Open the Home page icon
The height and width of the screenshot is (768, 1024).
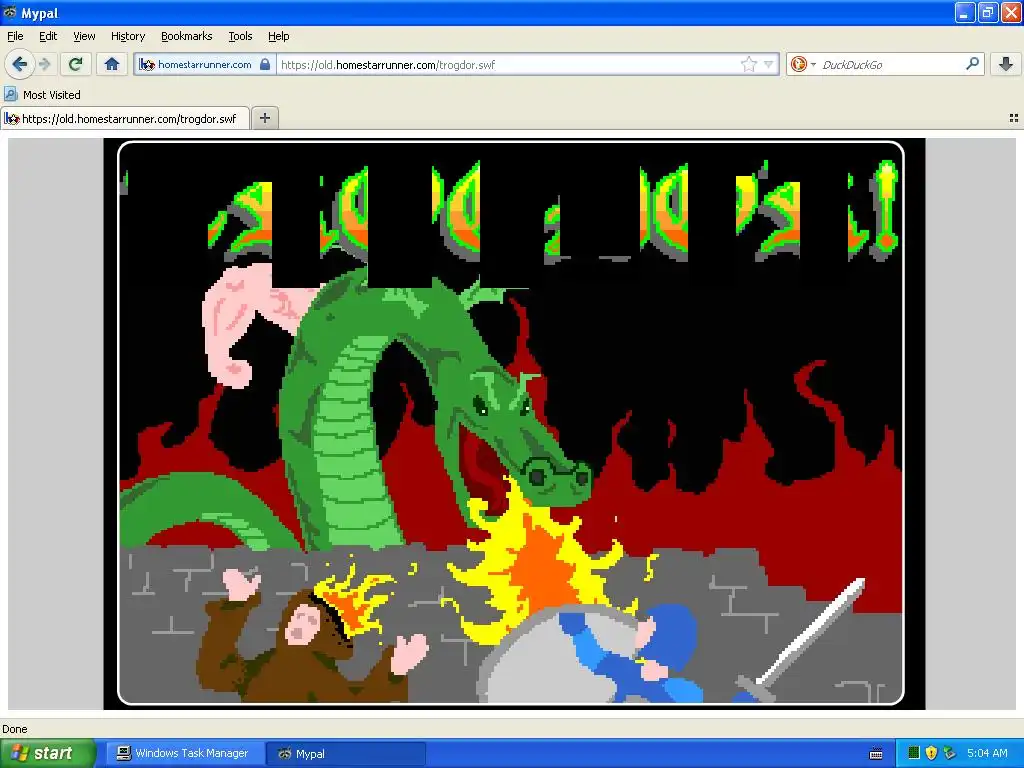point(112,64)
